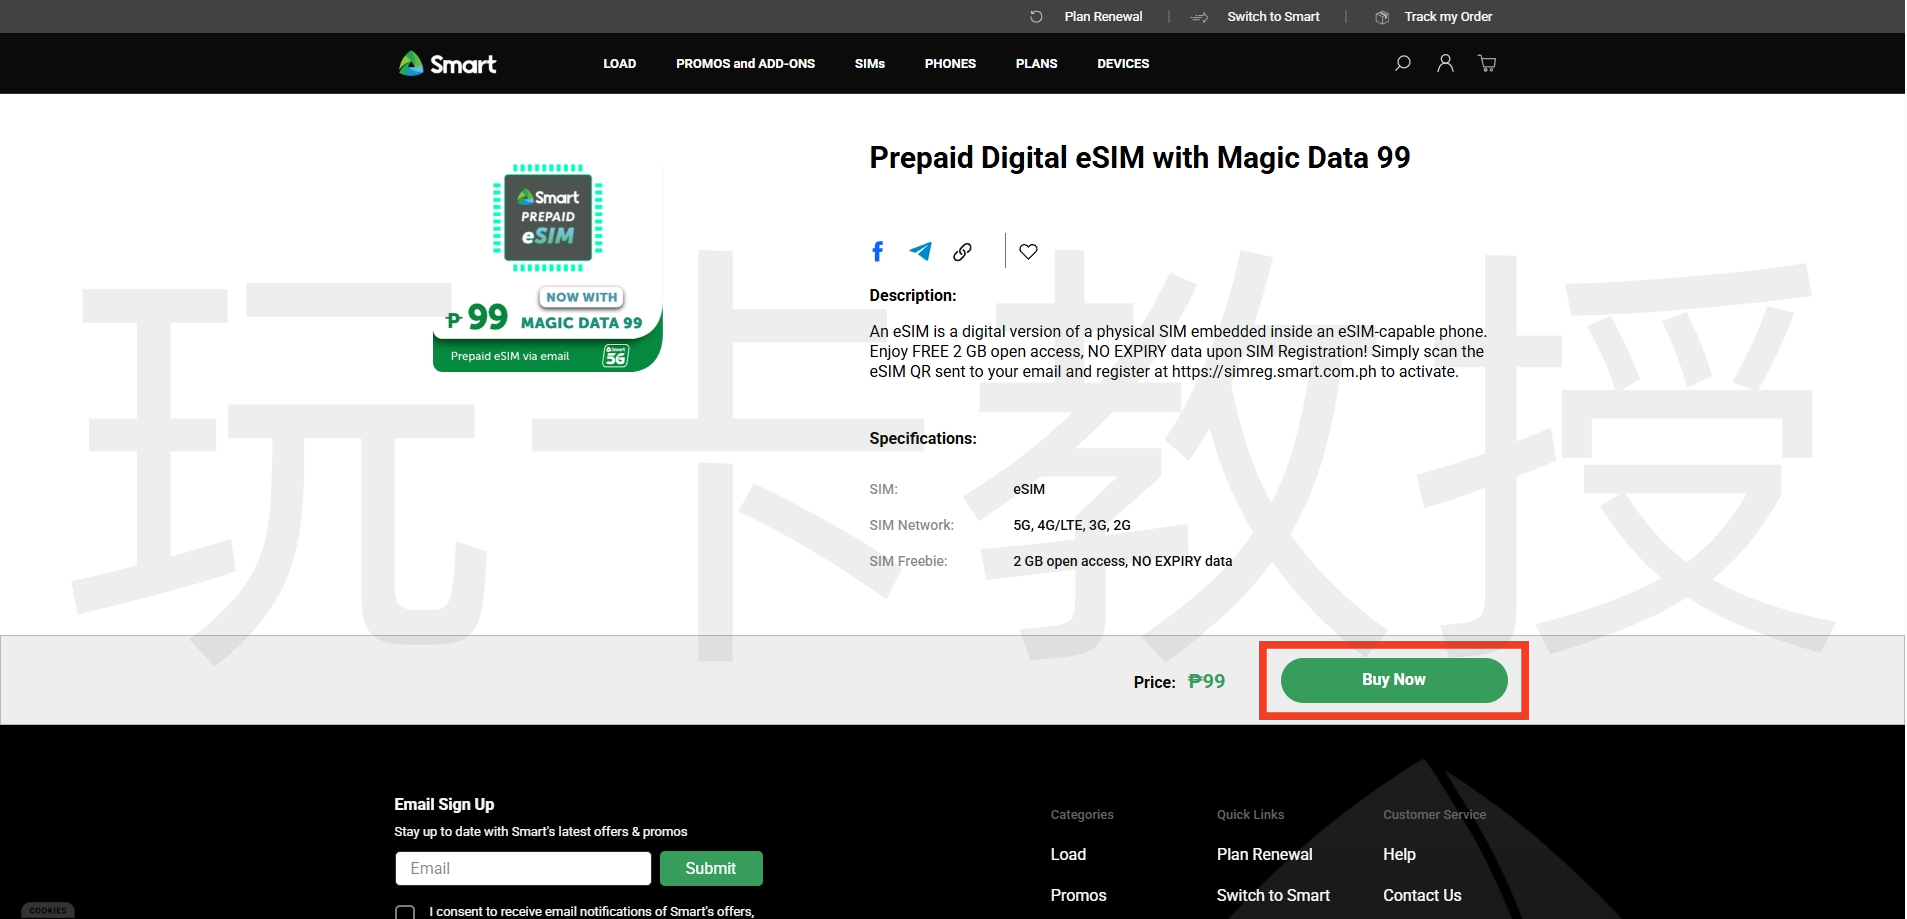This screenshot has height=919, width=1907.
Task: Click the Switch to Smart arrows icon
Action: coord(1200,17)
